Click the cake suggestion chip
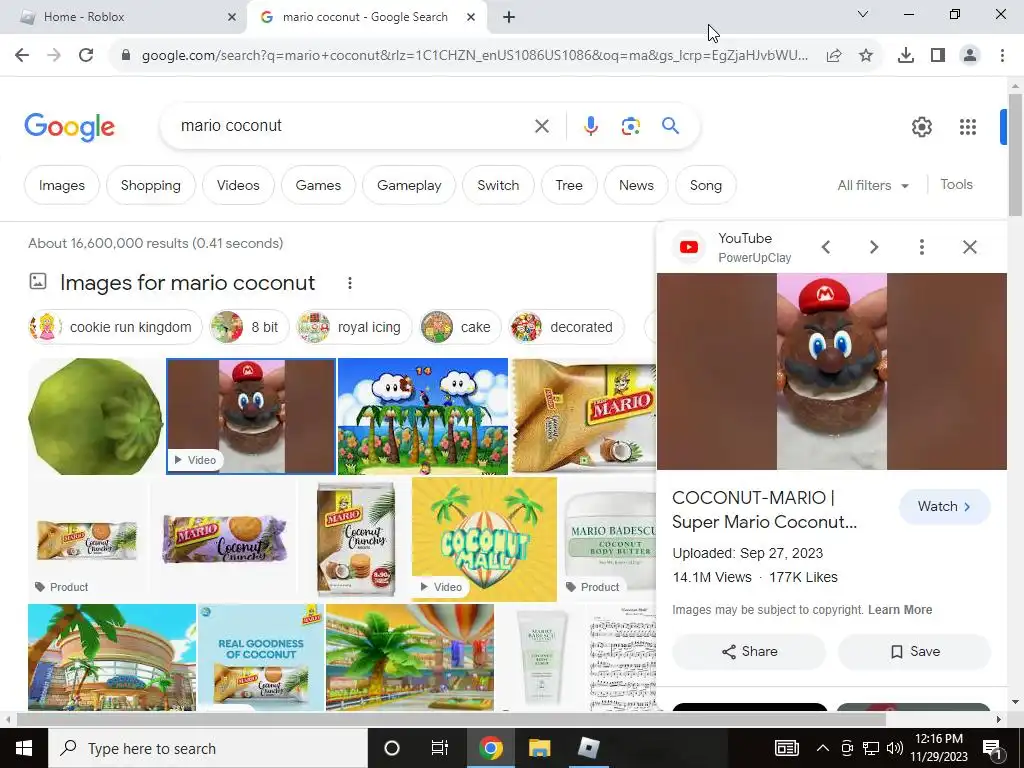The width and height of the screenshot is (1024, 768). pyautogui.click(x=460, y=327)
